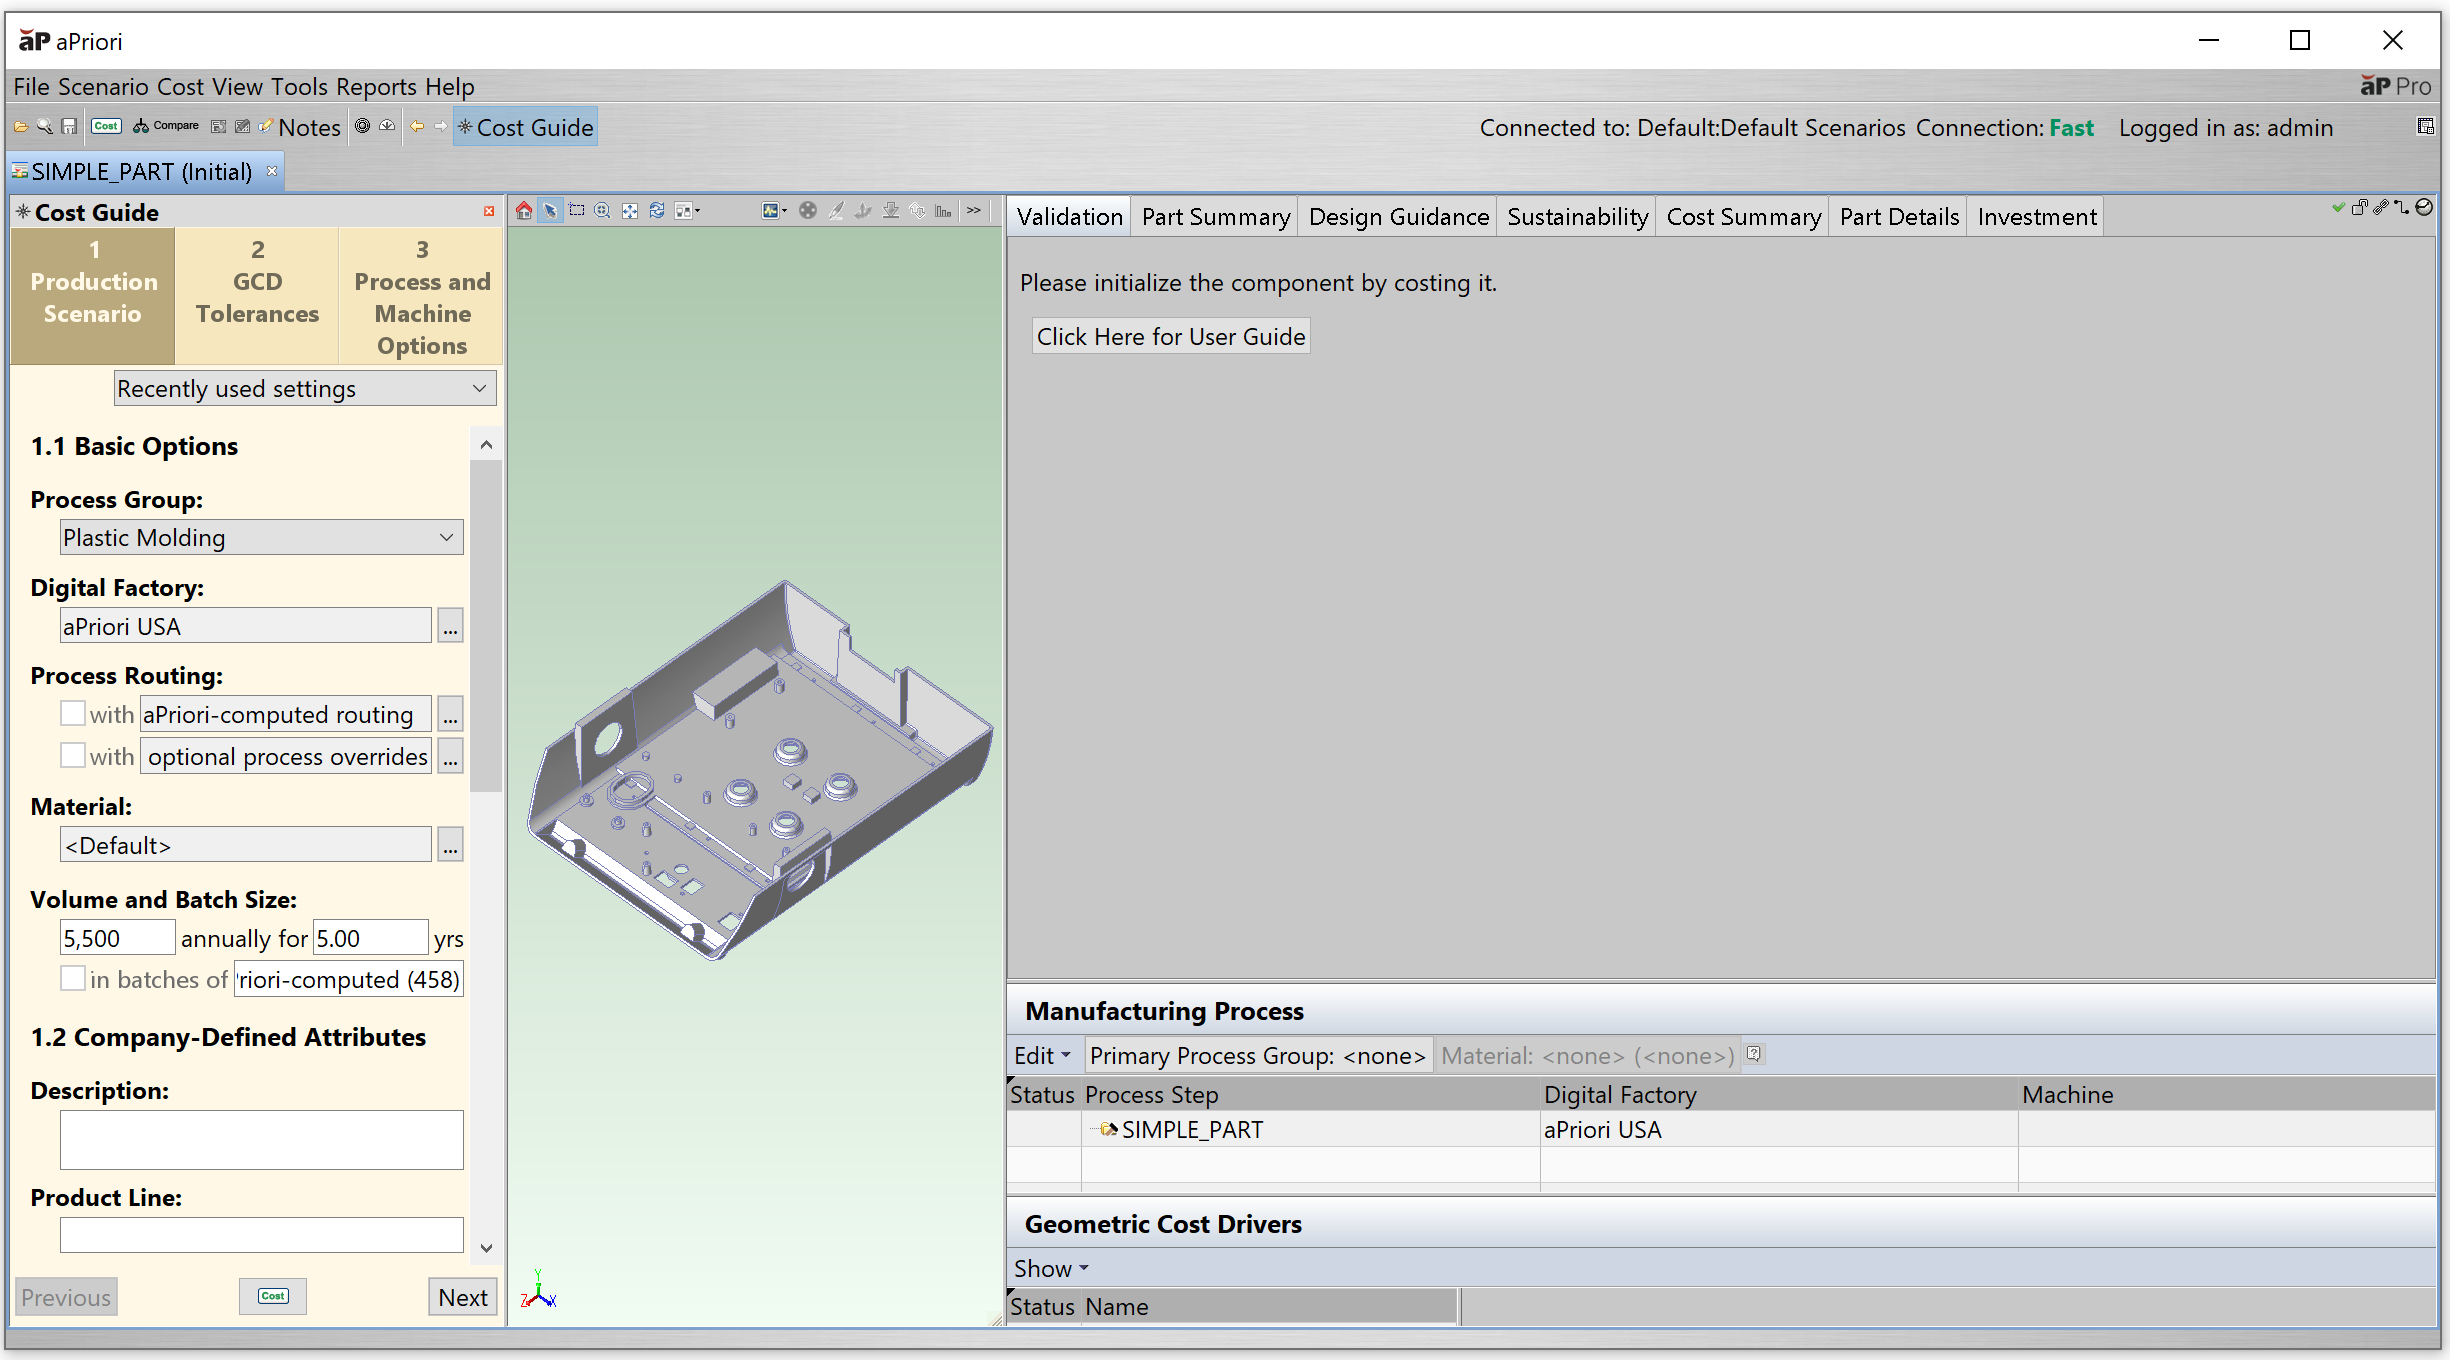Open the Show dropdown in Geometric Cost Drivers
Image resolution: width=2450 pixels, height=1360 pixels.
(x=1051, y=1268)
